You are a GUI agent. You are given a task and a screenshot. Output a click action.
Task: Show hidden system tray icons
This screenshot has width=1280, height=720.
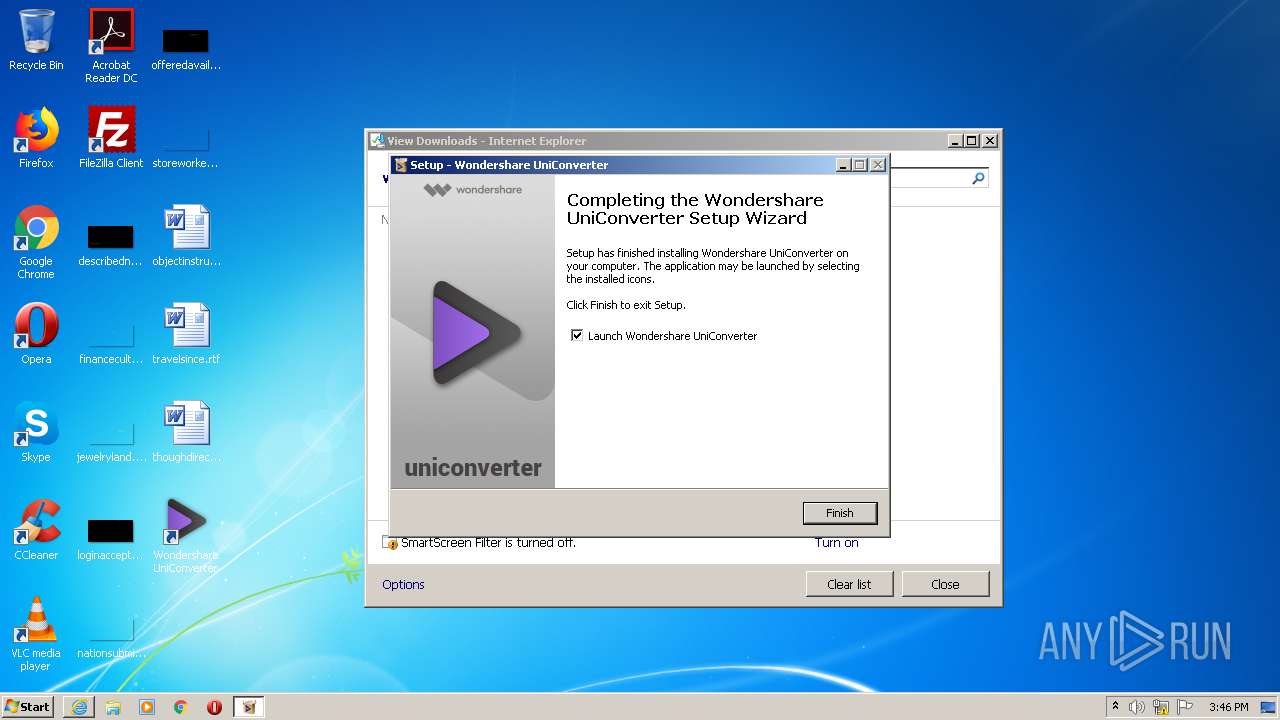1115,707
